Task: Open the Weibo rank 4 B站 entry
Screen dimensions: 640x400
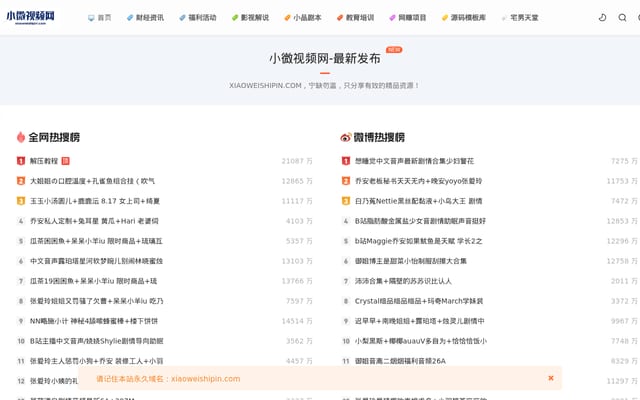Action: (x=420, y=221)
